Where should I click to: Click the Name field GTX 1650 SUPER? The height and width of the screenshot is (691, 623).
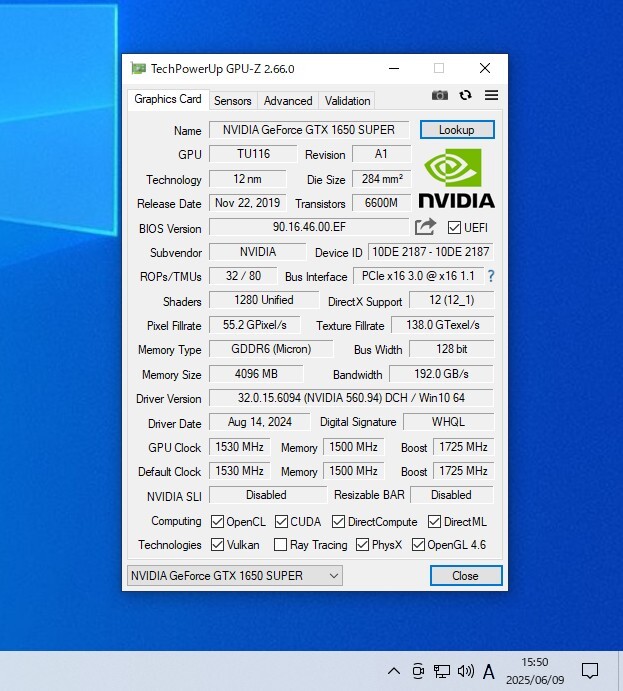pos(309,130)
